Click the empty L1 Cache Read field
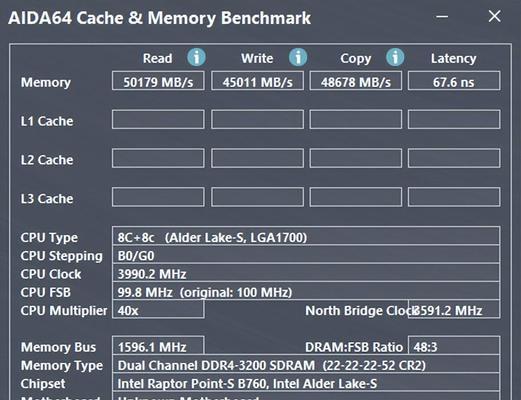The image size is (521, 400). tap(158, 119)
